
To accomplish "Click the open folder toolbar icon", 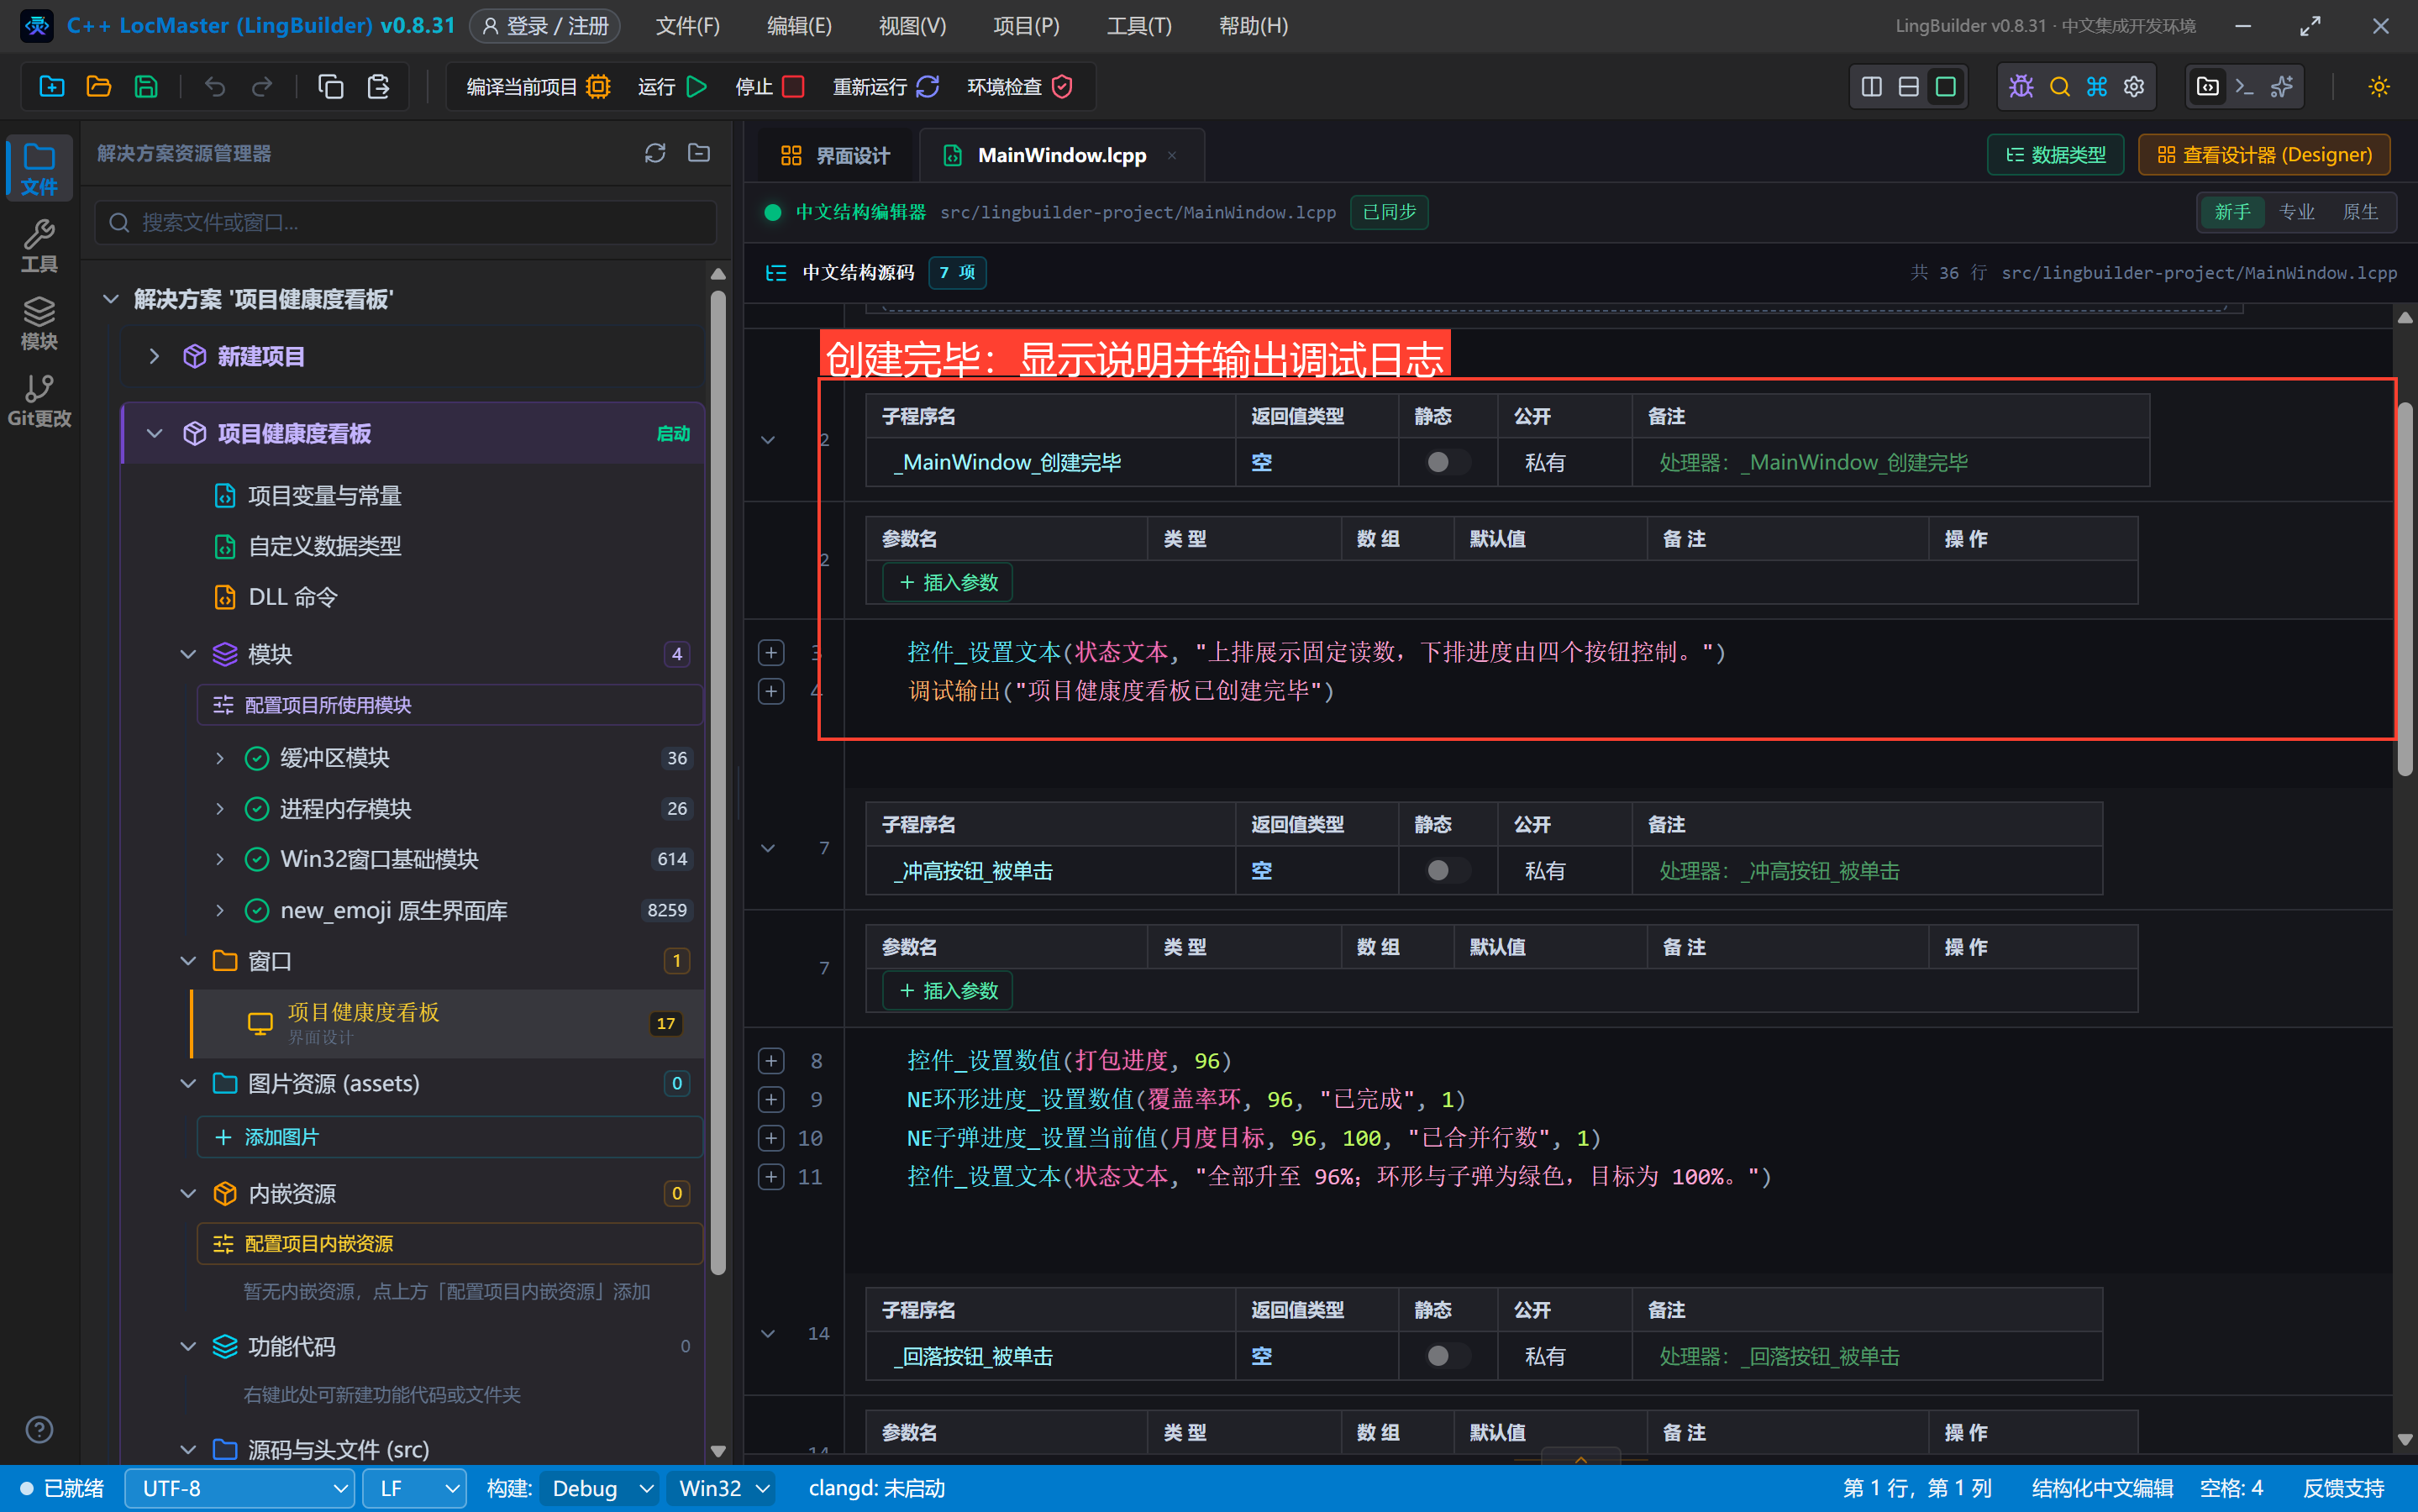I will (99, 87).
